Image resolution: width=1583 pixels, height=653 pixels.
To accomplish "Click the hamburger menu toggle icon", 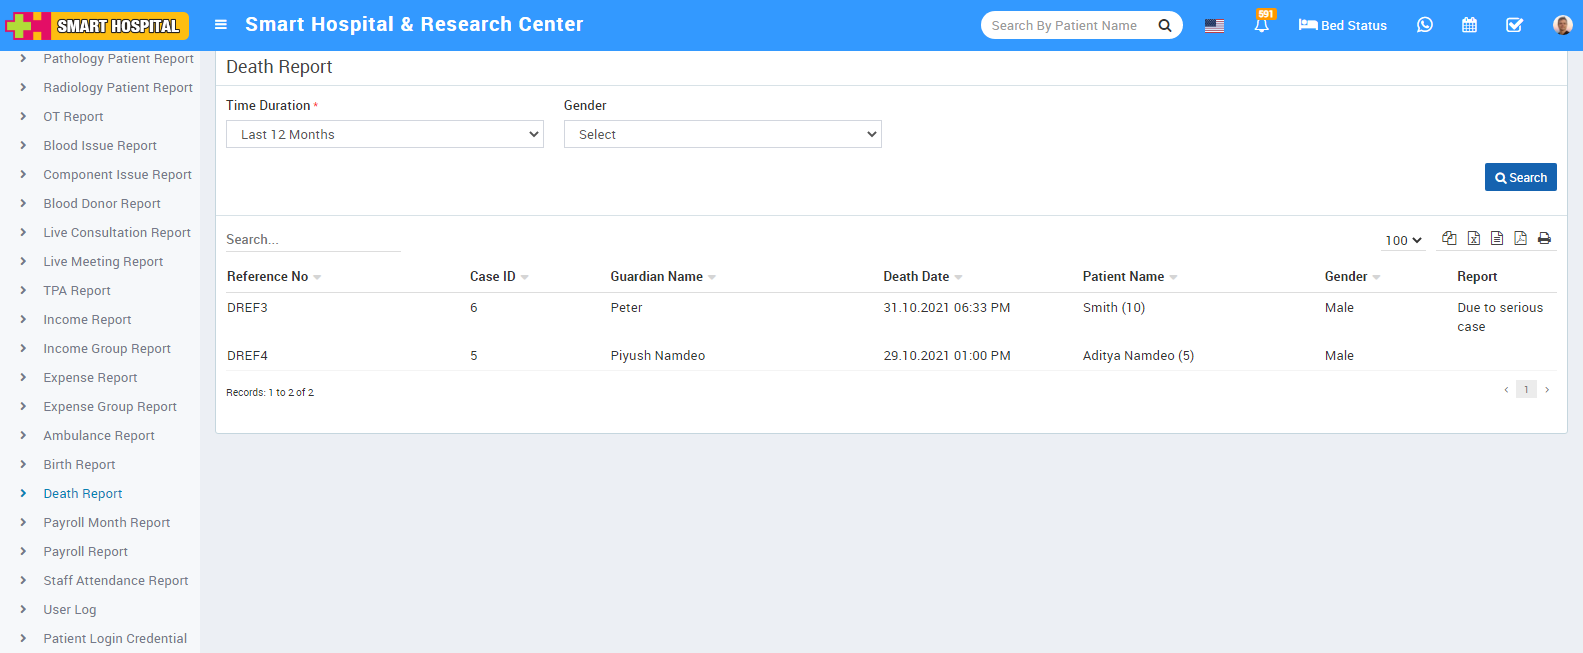I will tap(221, 25).
